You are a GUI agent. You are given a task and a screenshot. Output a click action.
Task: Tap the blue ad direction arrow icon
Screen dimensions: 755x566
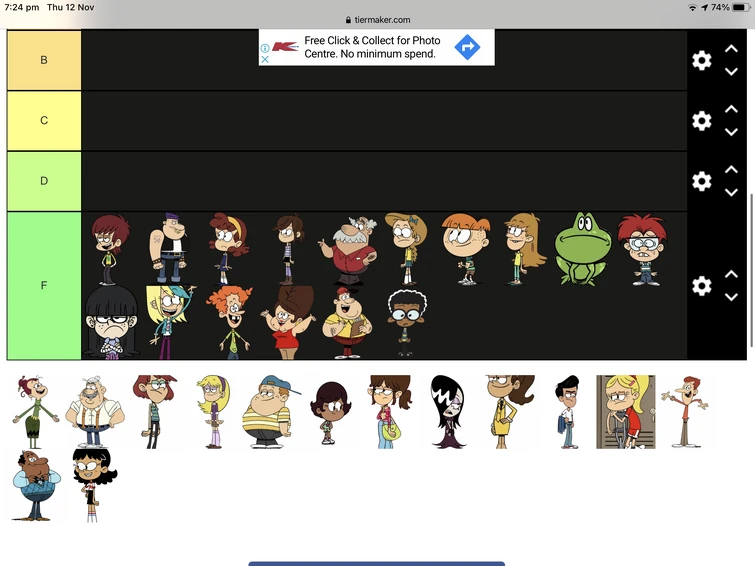click(467, 47)
